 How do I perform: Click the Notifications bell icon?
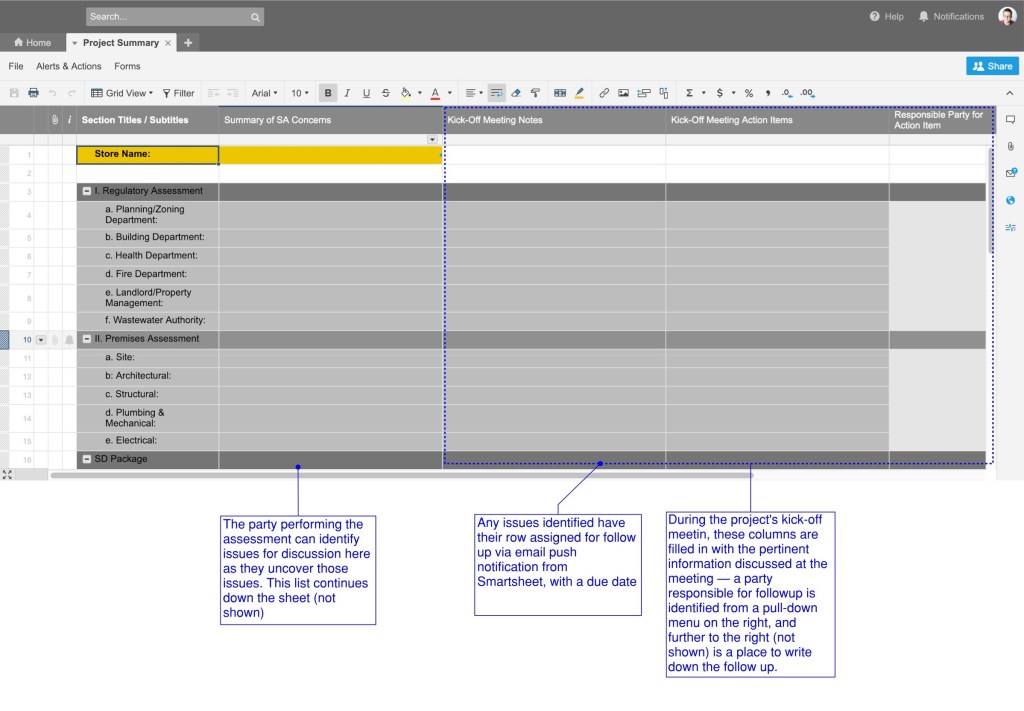click(x=923, y=16)
